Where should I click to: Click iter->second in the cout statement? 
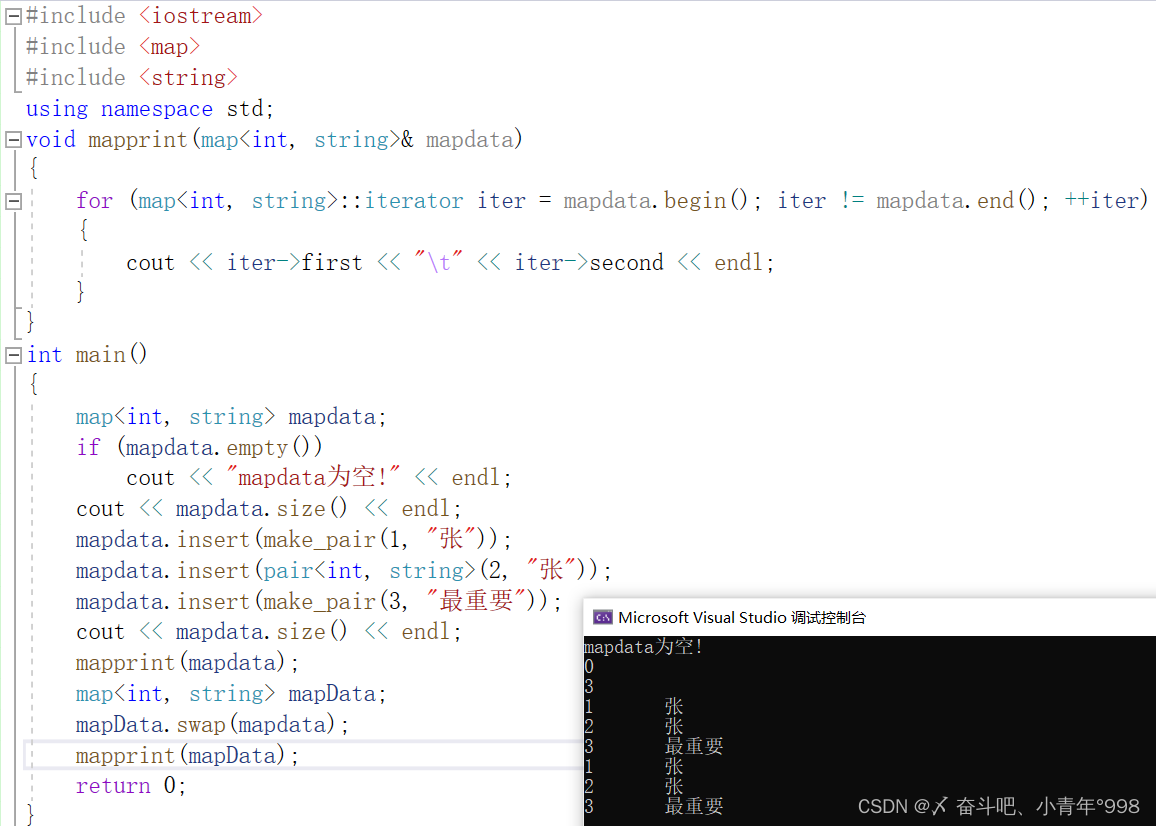[x=589, y=263]
